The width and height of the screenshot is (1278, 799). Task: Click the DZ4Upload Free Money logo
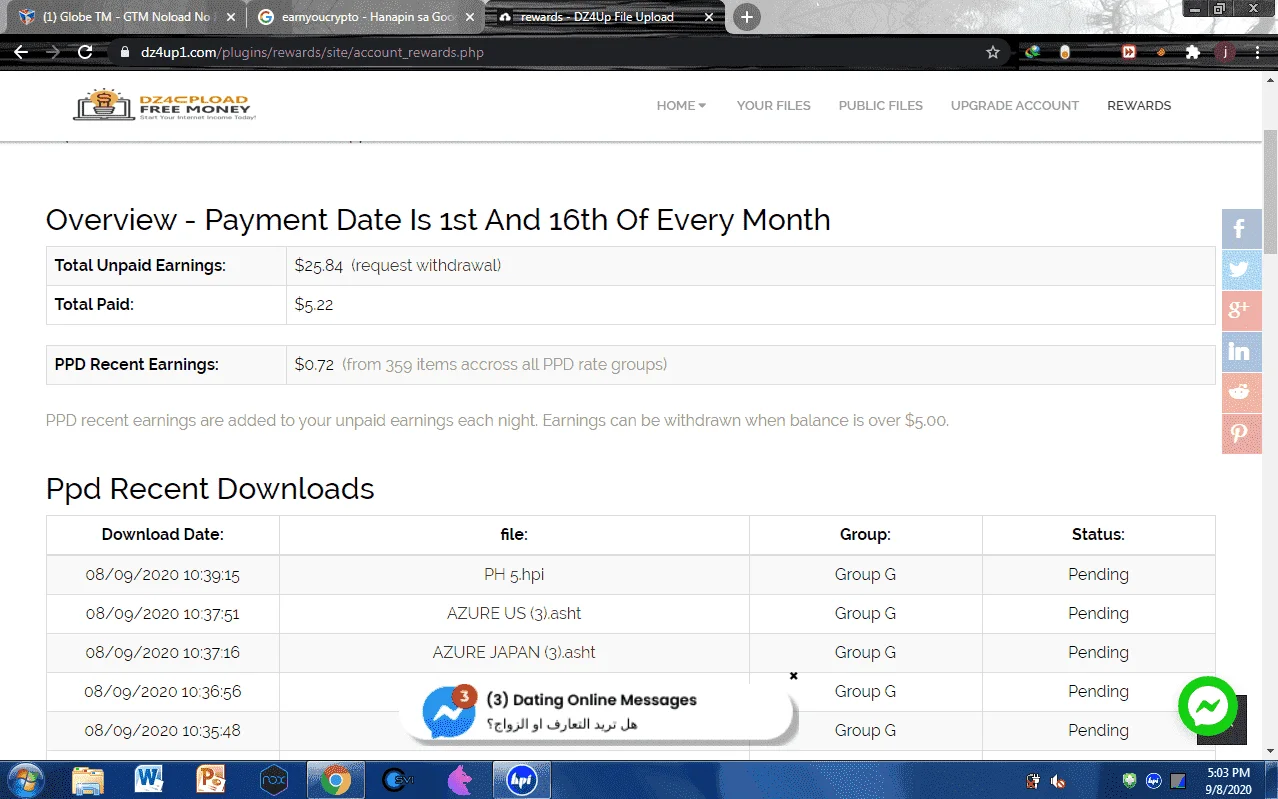point(165,105)
